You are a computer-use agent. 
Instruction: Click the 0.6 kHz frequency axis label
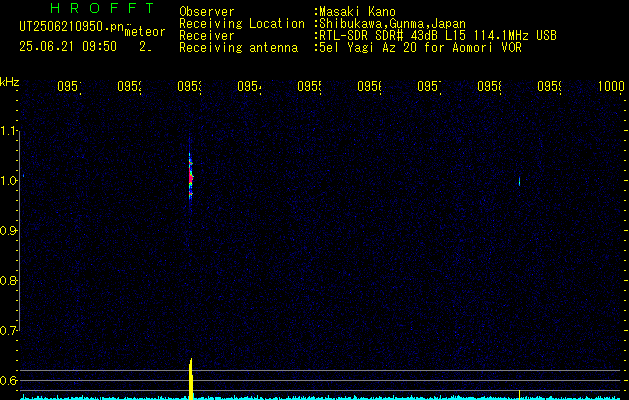tap(10, 380)
